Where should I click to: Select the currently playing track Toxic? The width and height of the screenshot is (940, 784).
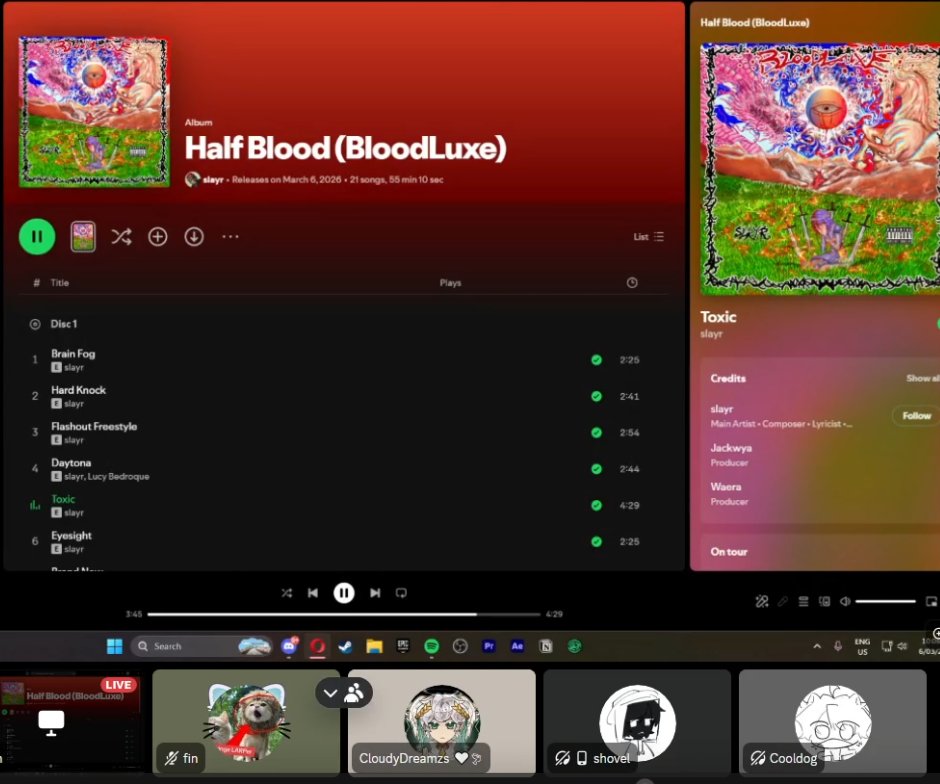tap(63, 499)
